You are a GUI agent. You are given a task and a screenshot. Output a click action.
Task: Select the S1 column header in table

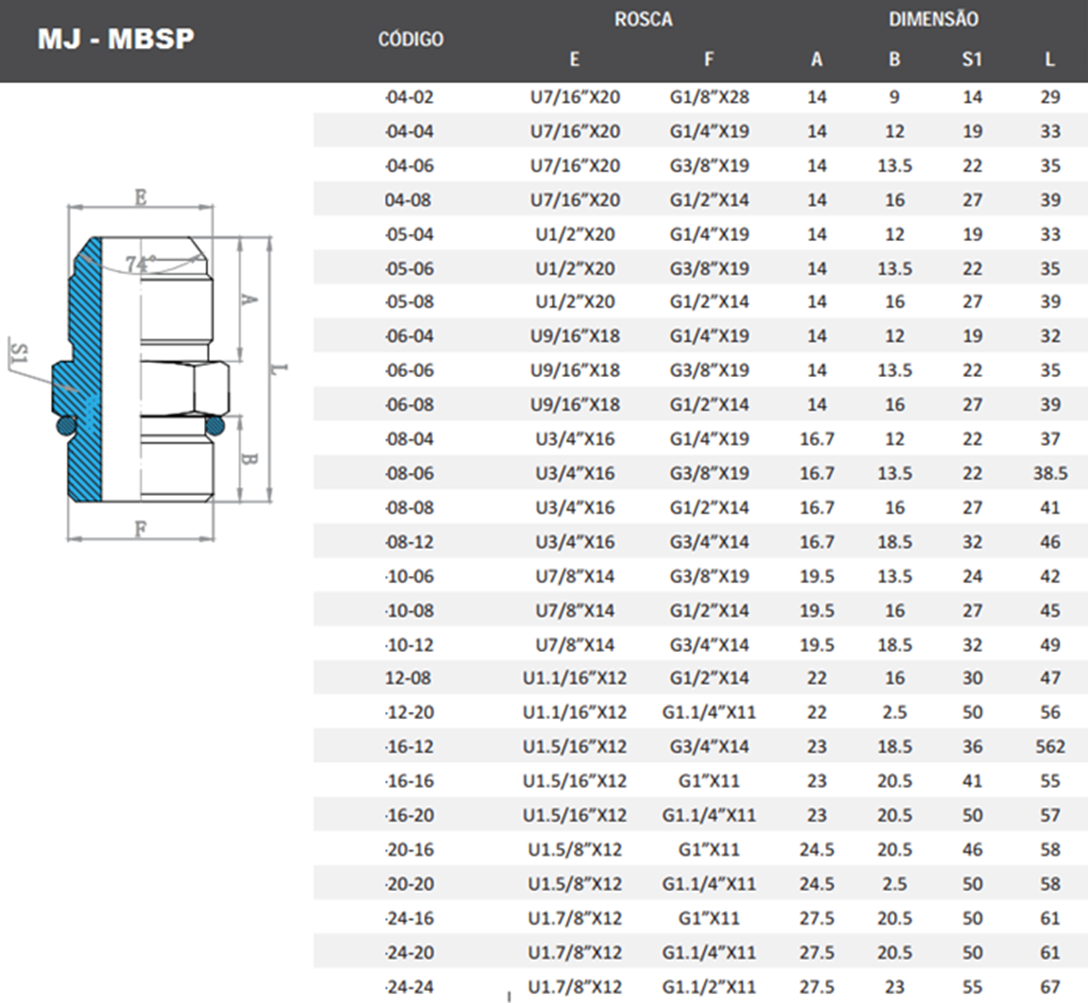[x=971, y=59]
